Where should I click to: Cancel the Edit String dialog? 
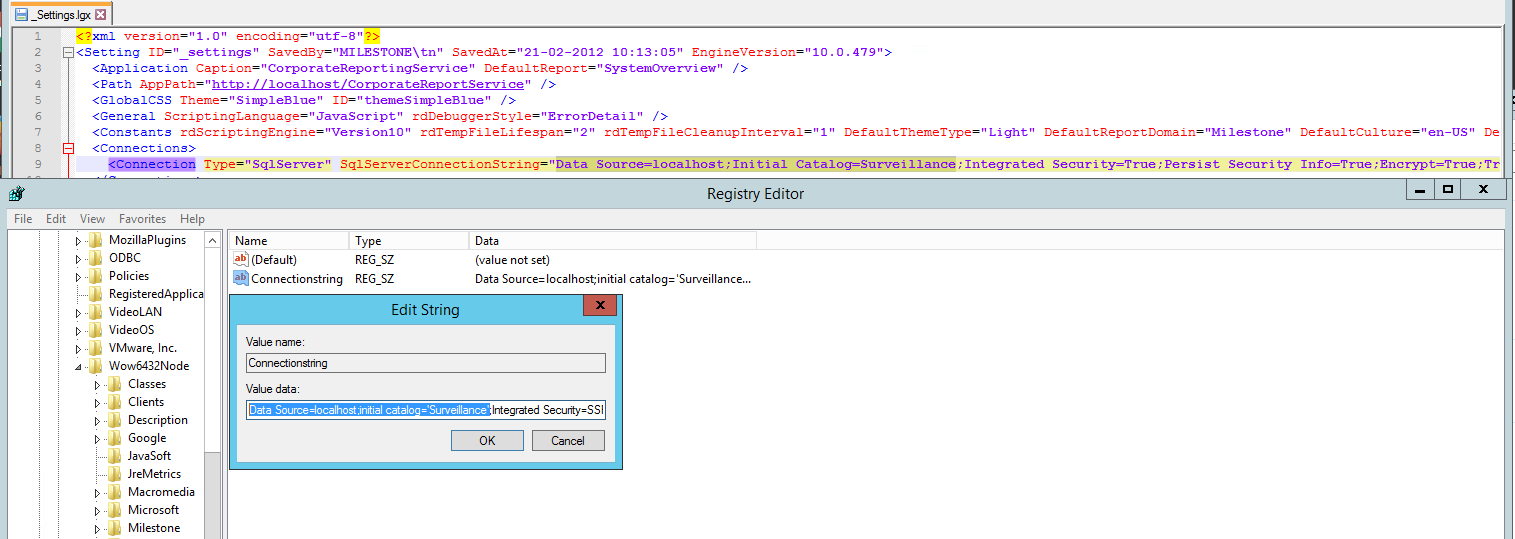[x=567, y=441]
